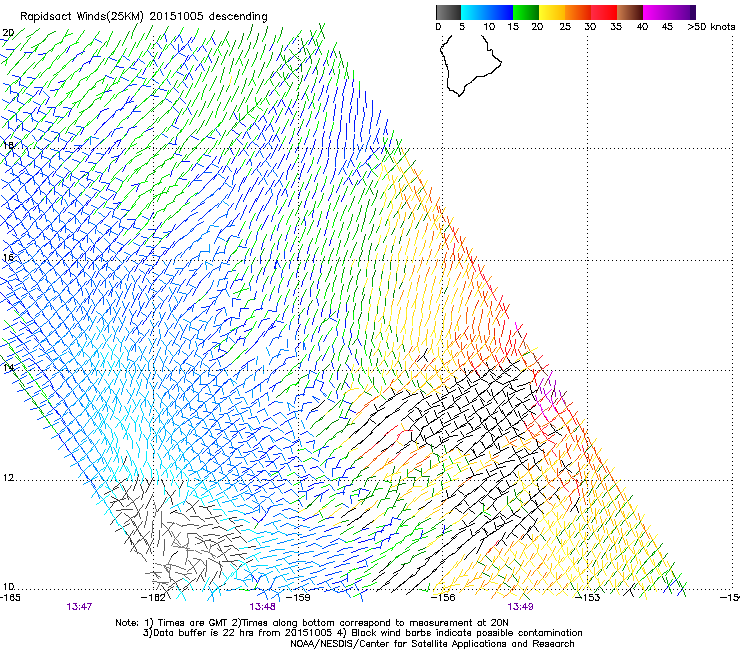This screenshot has width=740, height=650.
Task: Click the yellow 20-25 knots color segment
Action: [x=552, y=12]
